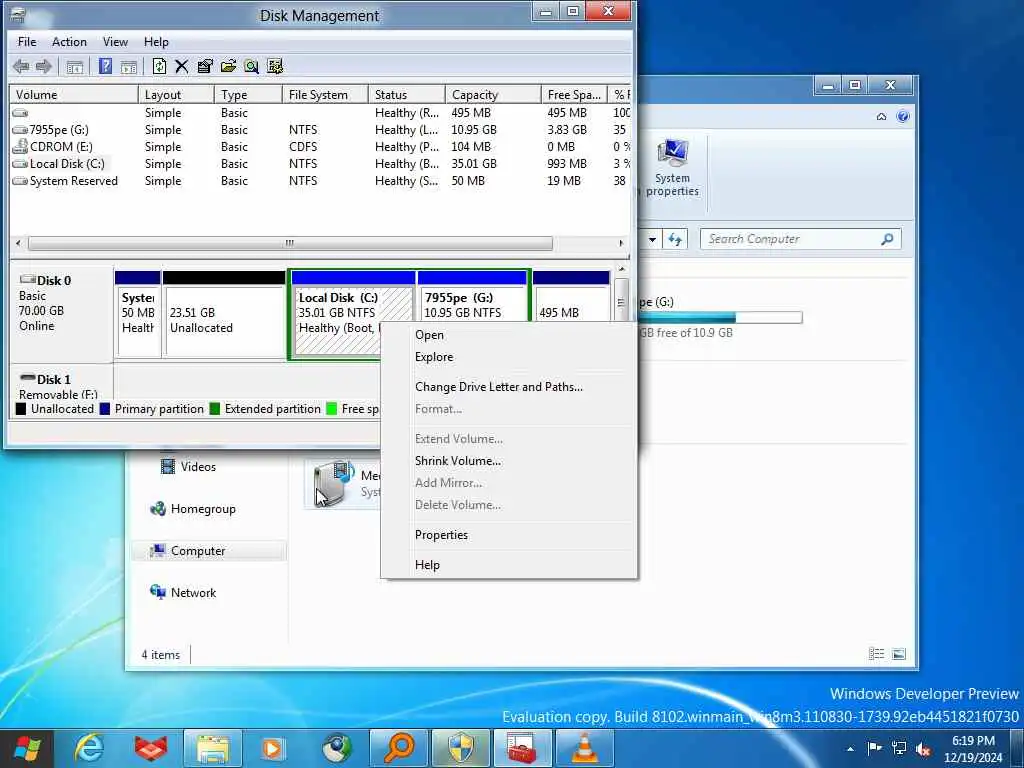Select Shrink Volume... from context menu

tap(509, 461)
